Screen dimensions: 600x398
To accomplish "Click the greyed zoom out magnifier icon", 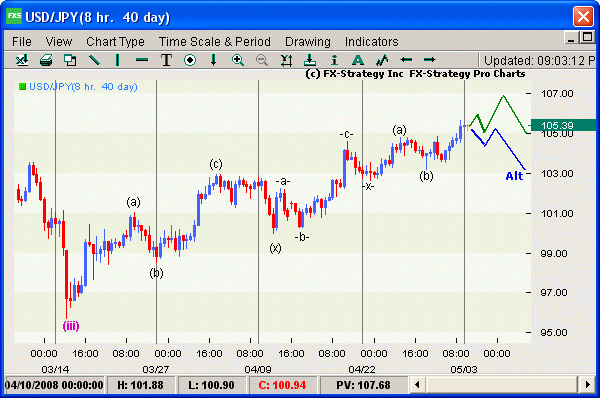I will [262, 60].
